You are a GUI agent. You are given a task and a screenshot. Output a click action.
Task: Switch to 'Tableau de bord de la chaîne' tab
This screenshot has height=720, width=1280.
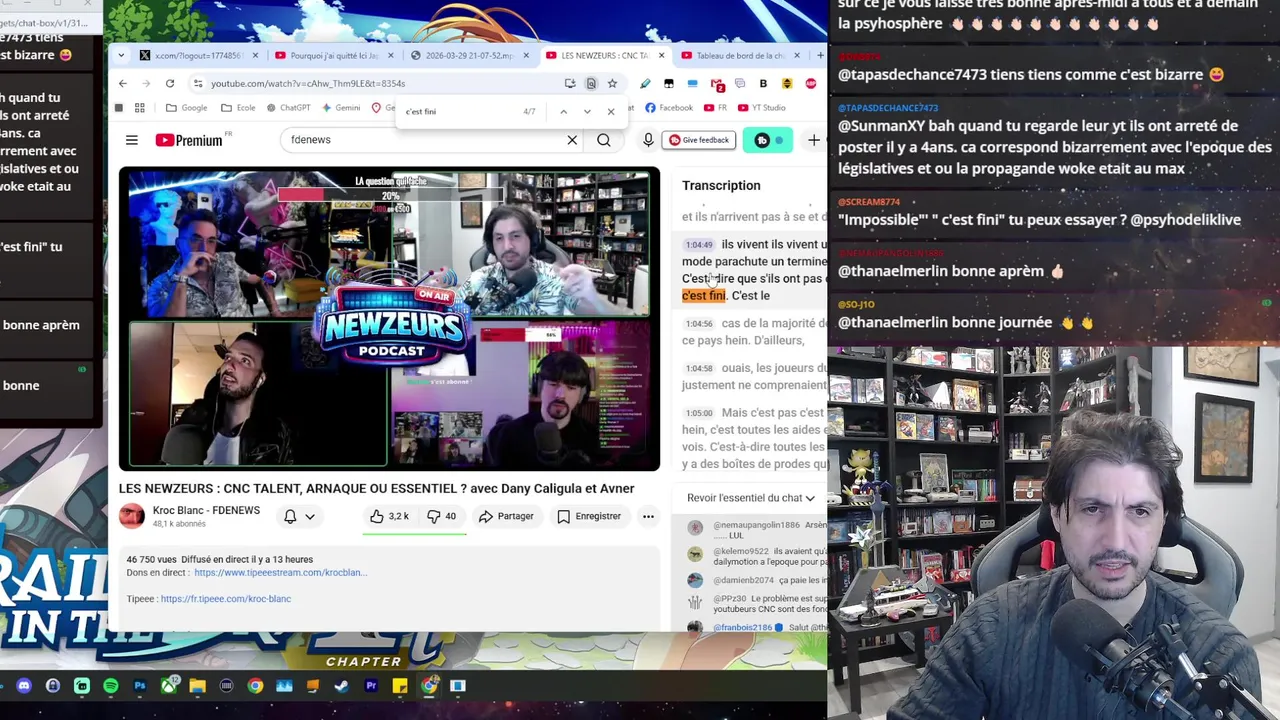coord(740,55)
